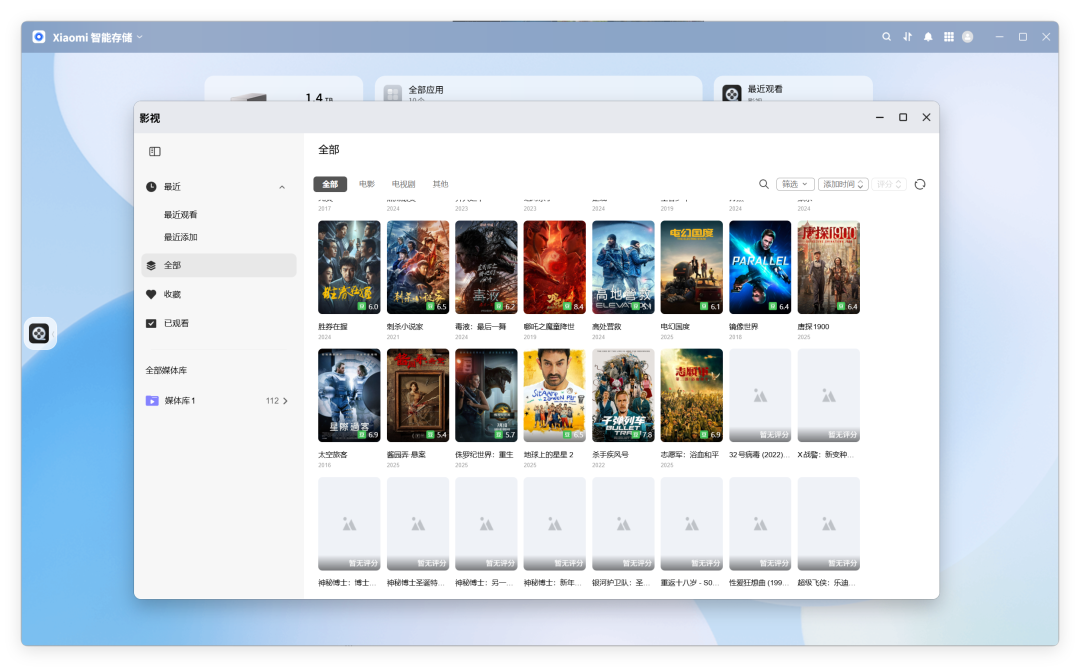Click the layers icon beside 全部
This screenshot has height=667, width=1080.
[151, 265]
